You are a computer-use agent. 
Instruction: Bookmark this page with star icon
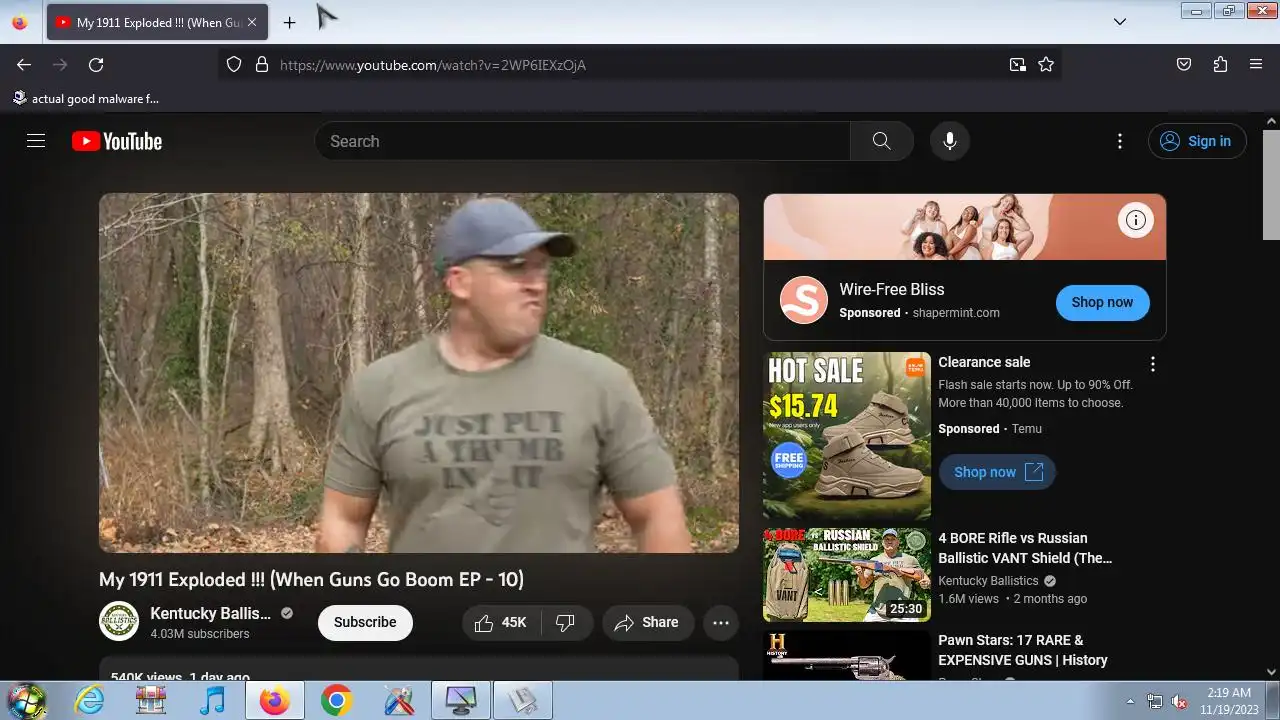coord(1046,64)
